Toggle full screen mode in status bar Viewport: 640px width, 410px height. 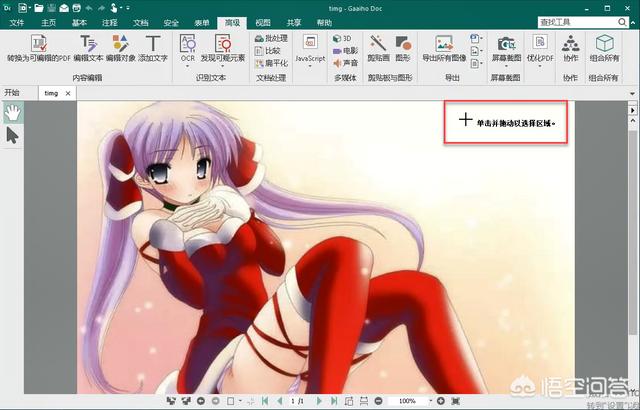455,401
